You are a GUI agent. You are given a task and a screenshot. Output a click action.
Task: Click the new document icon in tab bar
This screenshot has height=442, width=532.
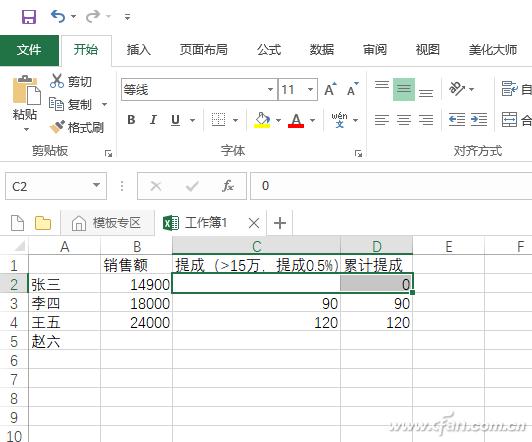(x=17, y=223)
